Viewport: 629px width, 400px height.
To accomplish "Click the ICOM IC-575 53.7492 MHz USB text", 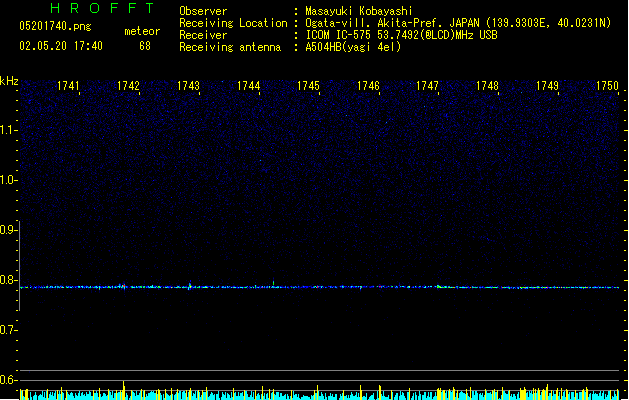I will pos(402,35).
